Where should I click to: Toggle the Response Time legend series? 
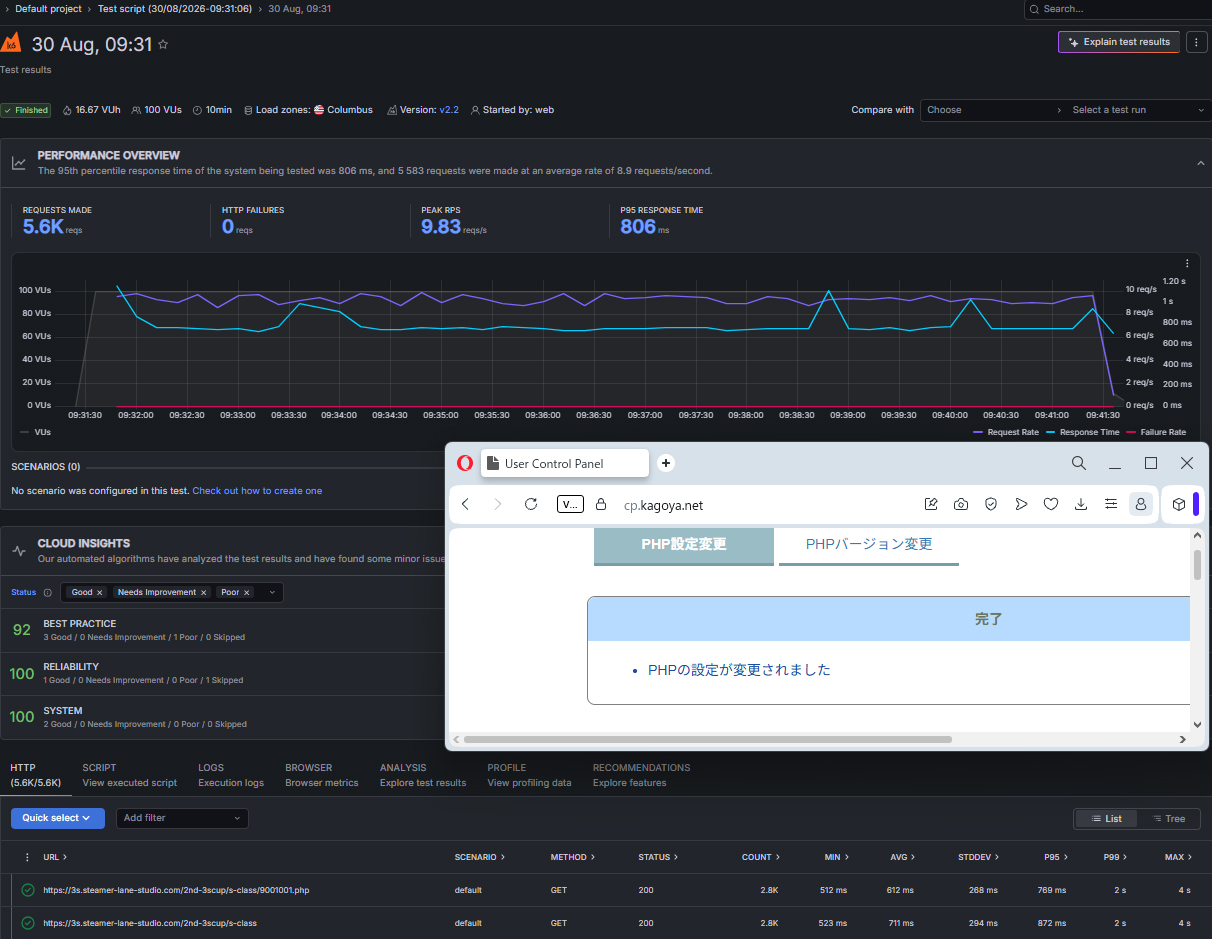tap(1083, 432)
